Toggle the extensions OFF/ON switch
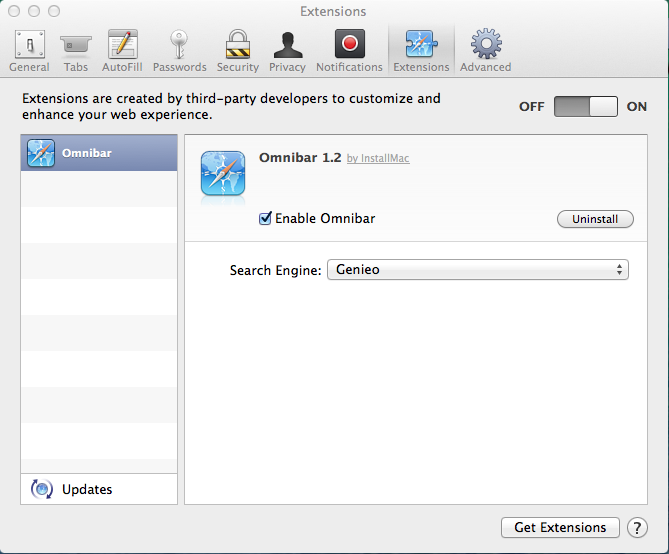This screenshot has height=554, width=669. coord(585,106)
